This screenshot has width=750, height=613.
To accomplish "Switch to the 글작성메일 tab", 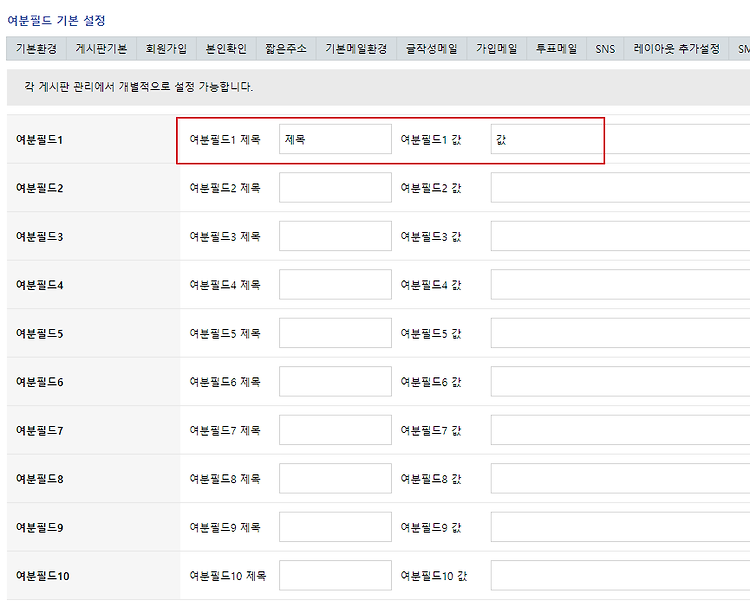I will pos(432,49).
